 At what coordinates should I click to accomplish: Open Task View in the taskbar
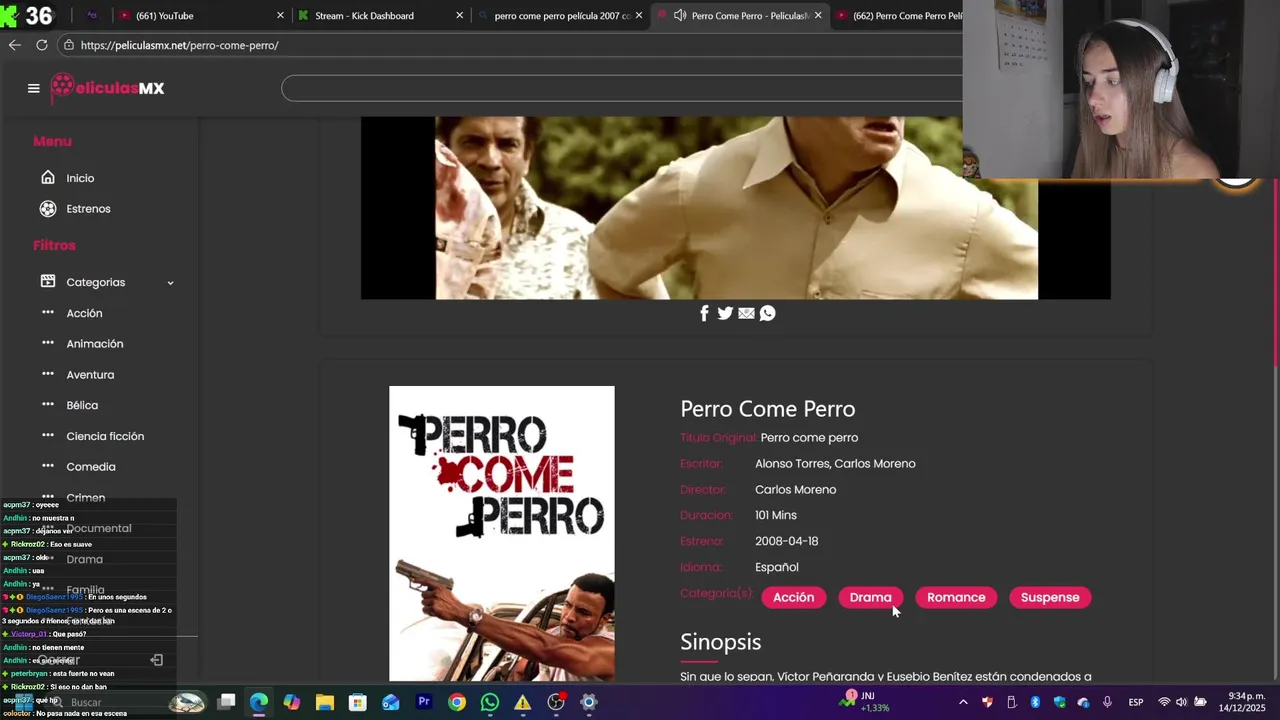tap(226, 702)
